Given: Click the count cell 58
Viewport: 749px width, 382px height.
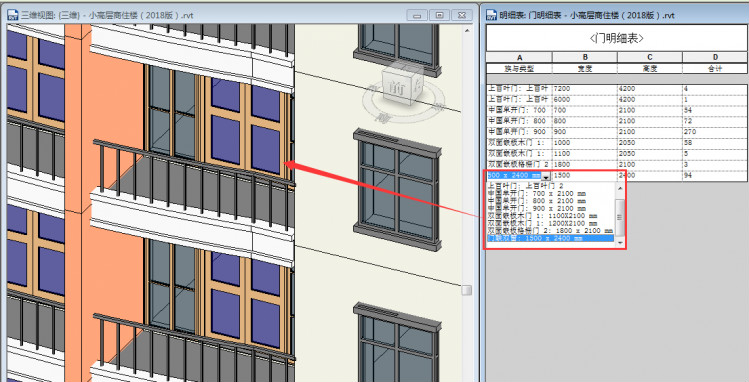Looking at the screenshot, I should (715, 143).
